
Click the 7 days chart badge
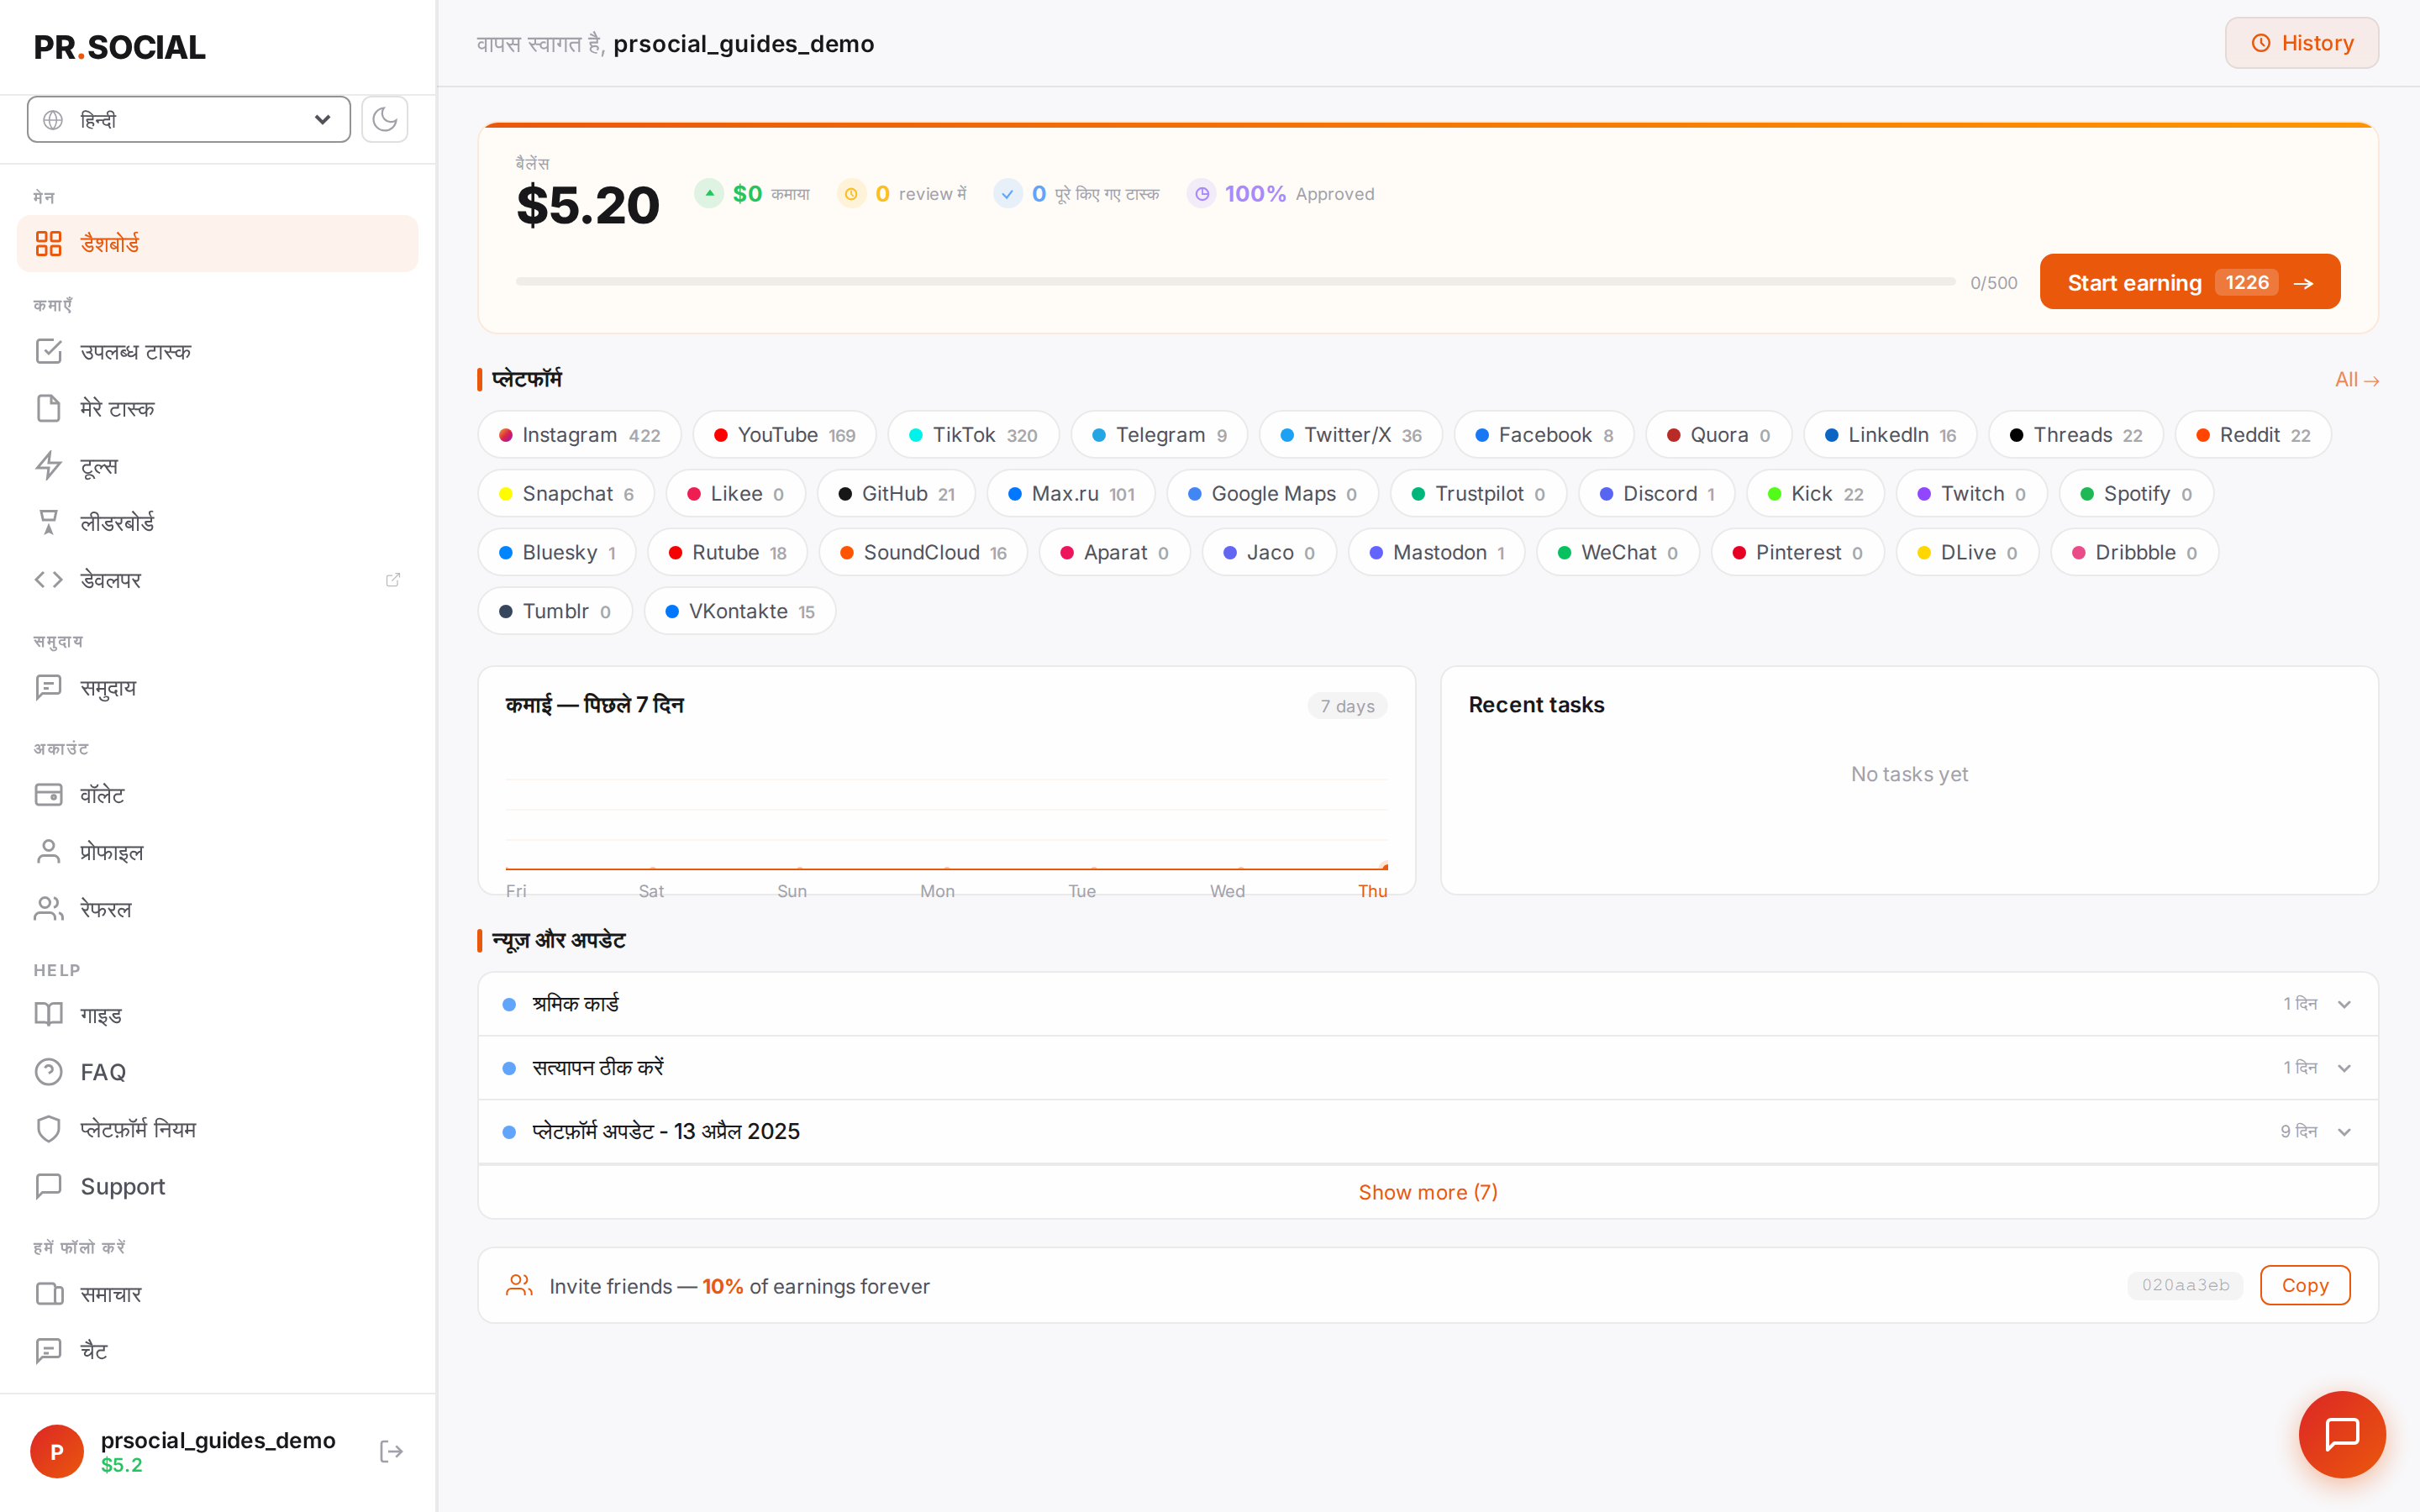pyautogui.click(x=1347, y=706)
